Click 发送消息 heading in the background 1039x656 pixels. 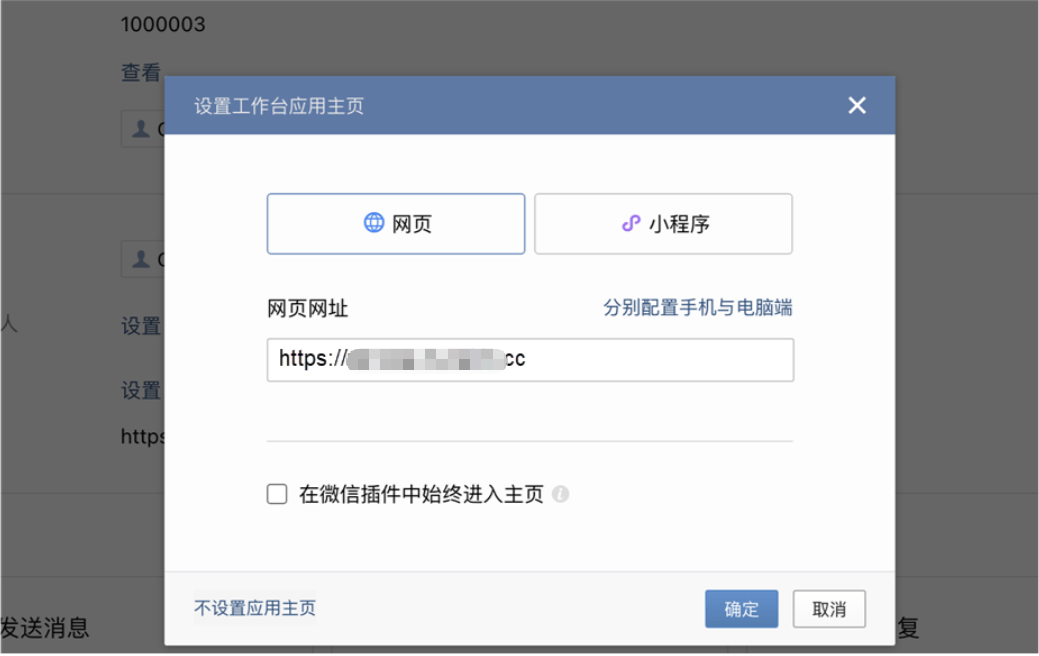(x=45, y=628)
